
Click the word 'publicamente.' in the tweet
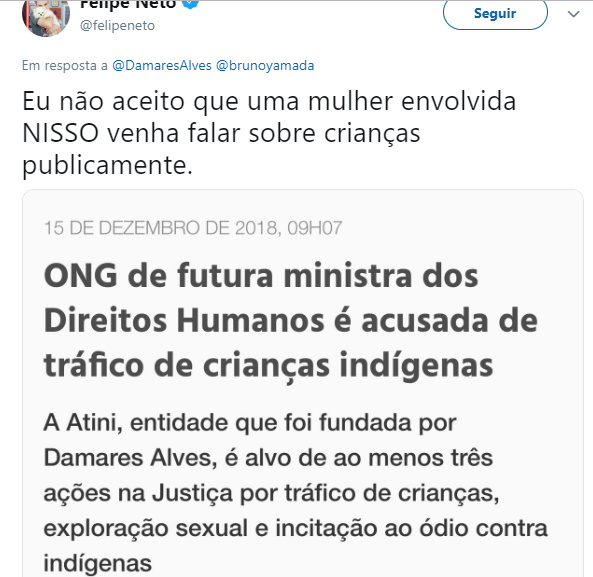(107, 166)
